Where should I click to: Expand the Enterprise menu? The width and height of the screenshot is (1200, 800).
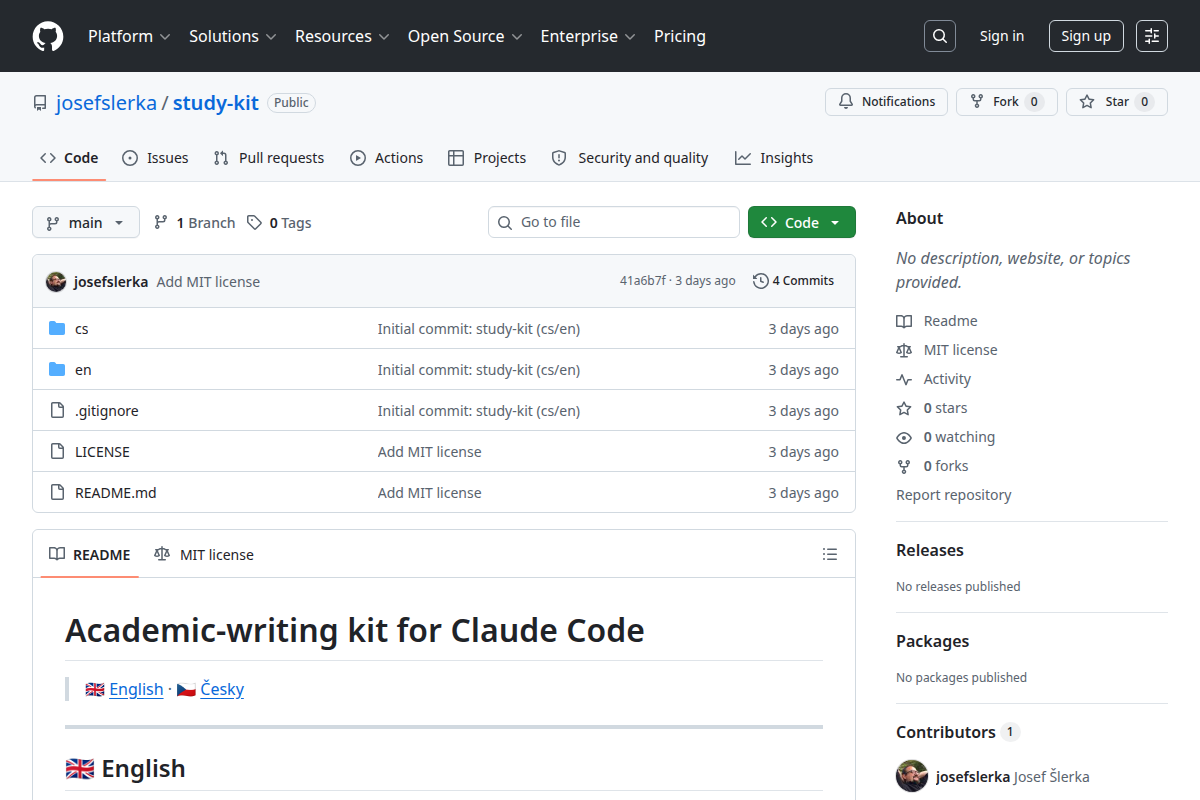click(x=588, y=36)
